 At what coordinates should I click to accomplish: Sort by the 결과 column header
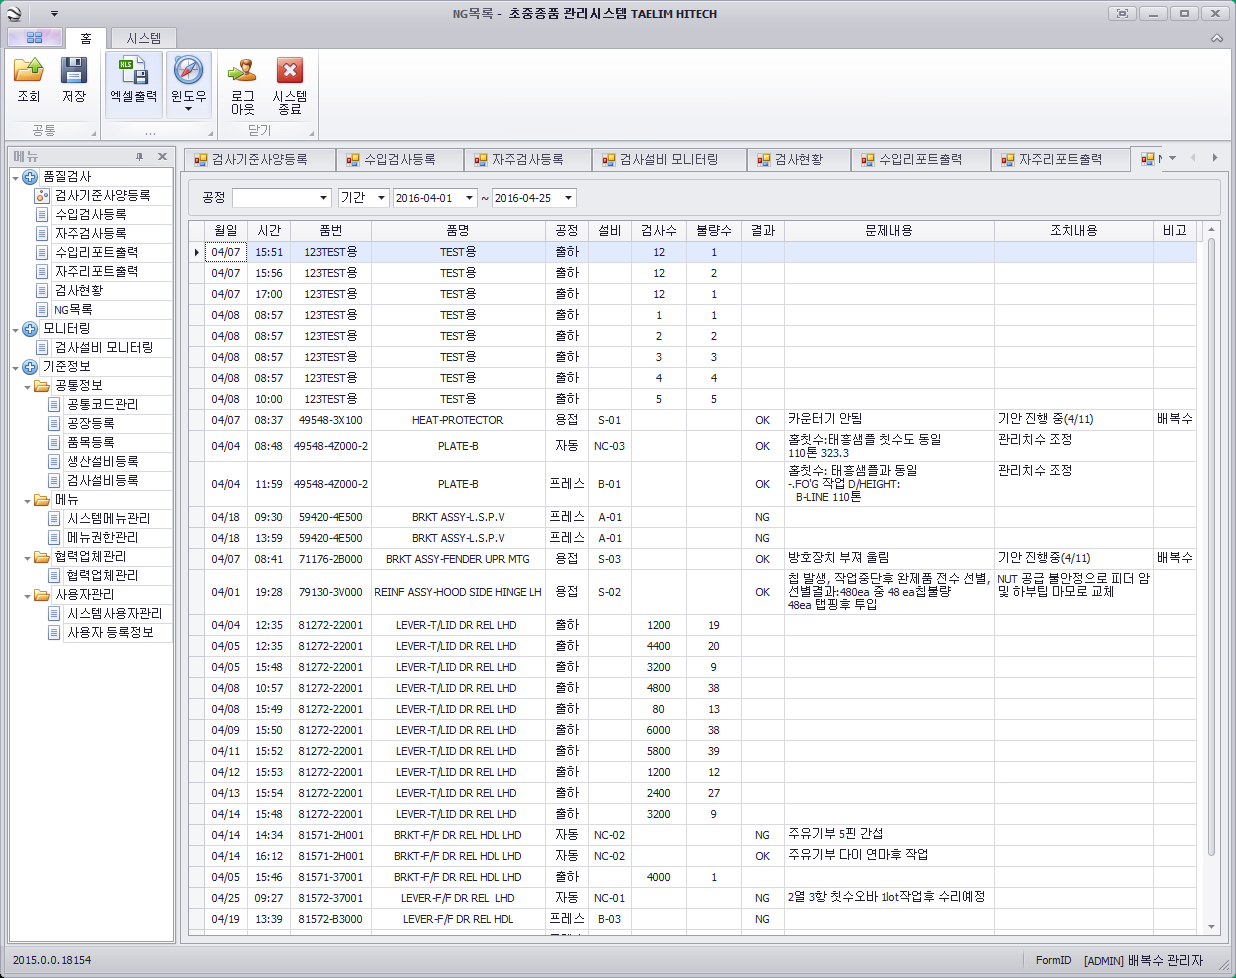tap(763, 231)
